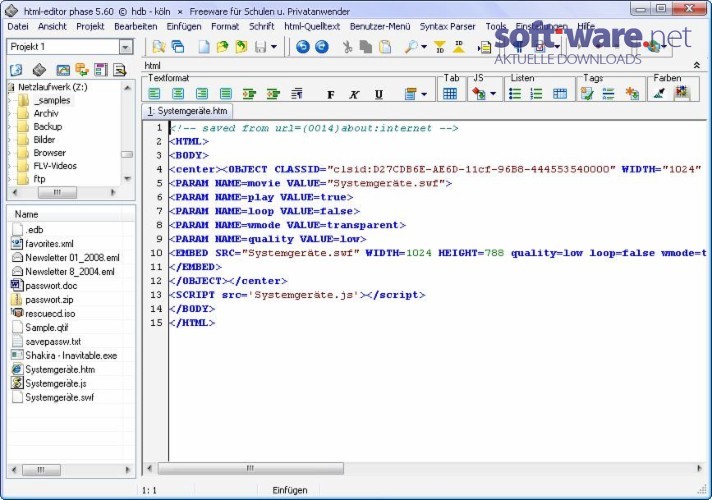Collapse the toolbar panel double chevron
712x500 pixels.
[x=697, y=65]
